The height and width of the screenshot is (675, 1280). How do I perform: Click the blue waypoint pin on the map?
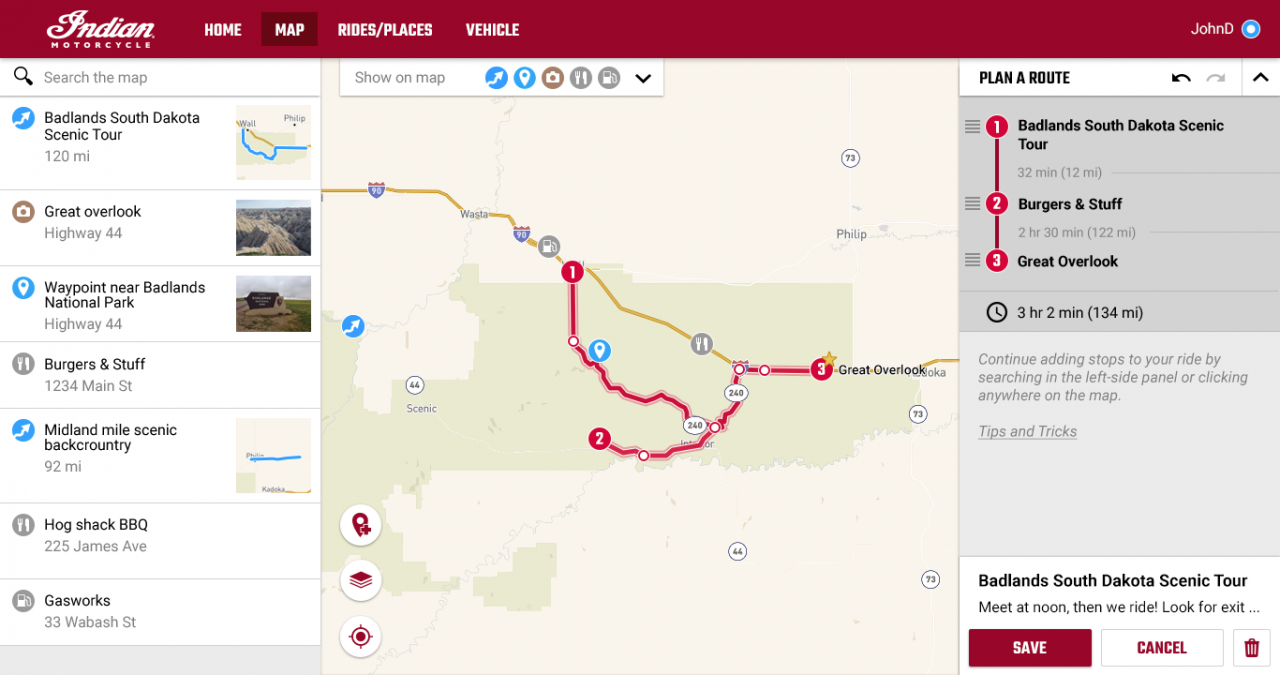pos(599,350)
